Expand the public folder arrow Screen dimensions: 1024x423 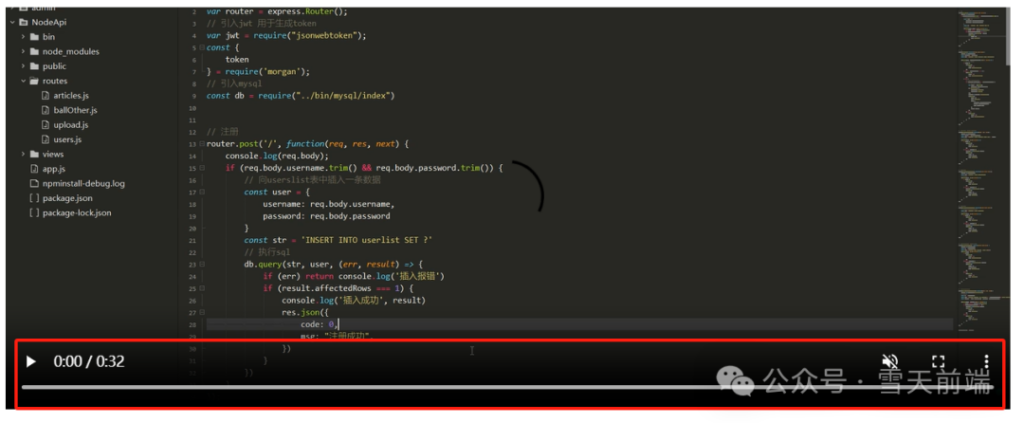(x=24, y=66)
